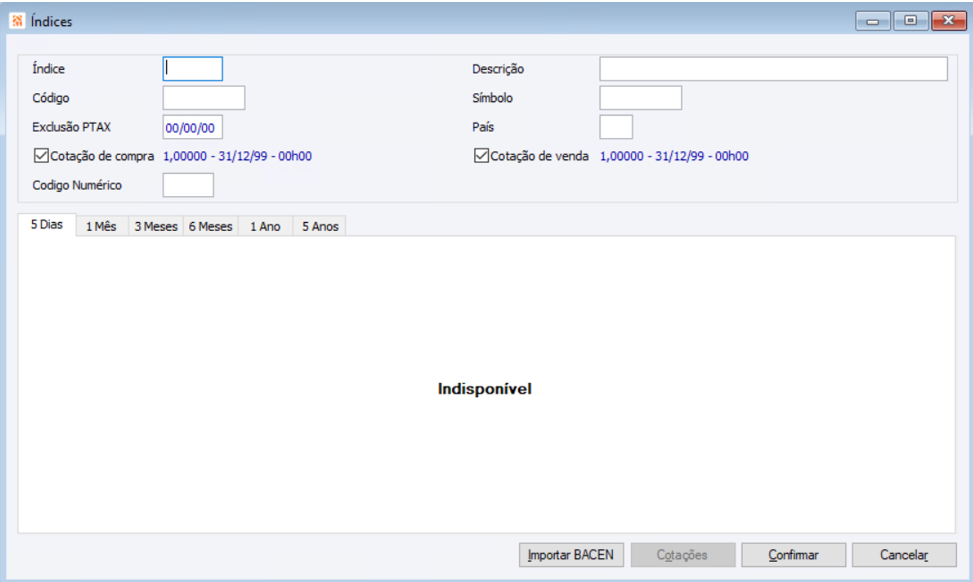
Task: Click the Indisponível chart message
Action: pyautogui.click(x=485, y=389)
